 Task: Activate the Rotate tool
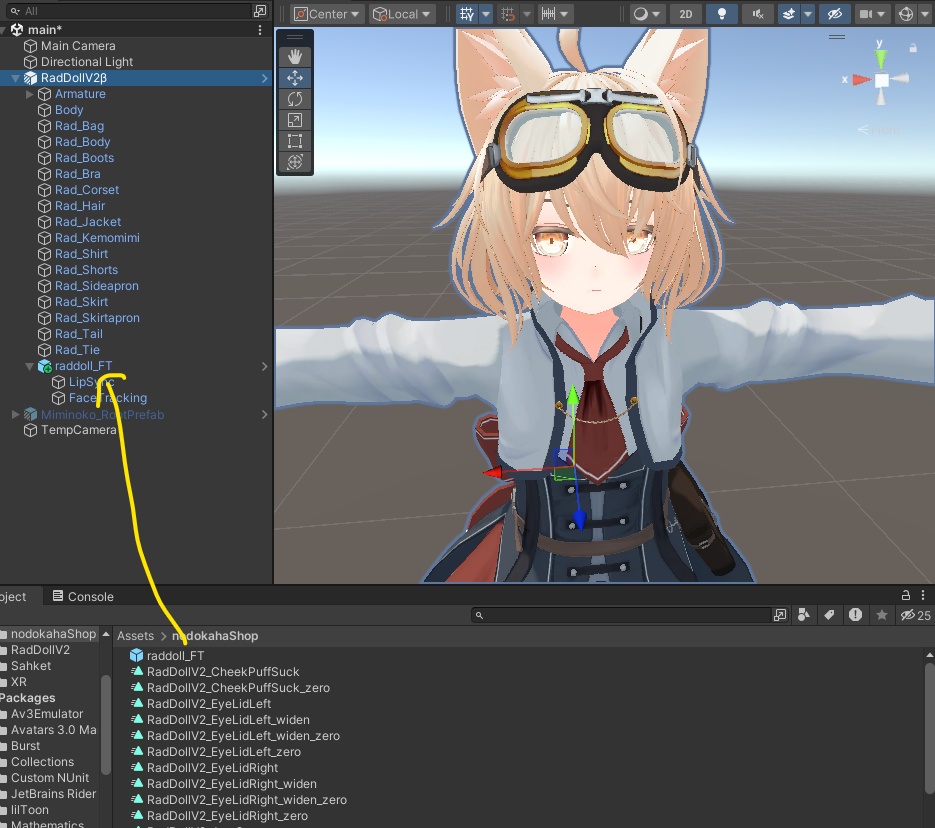pyautogui.click(x=294, y=99)
